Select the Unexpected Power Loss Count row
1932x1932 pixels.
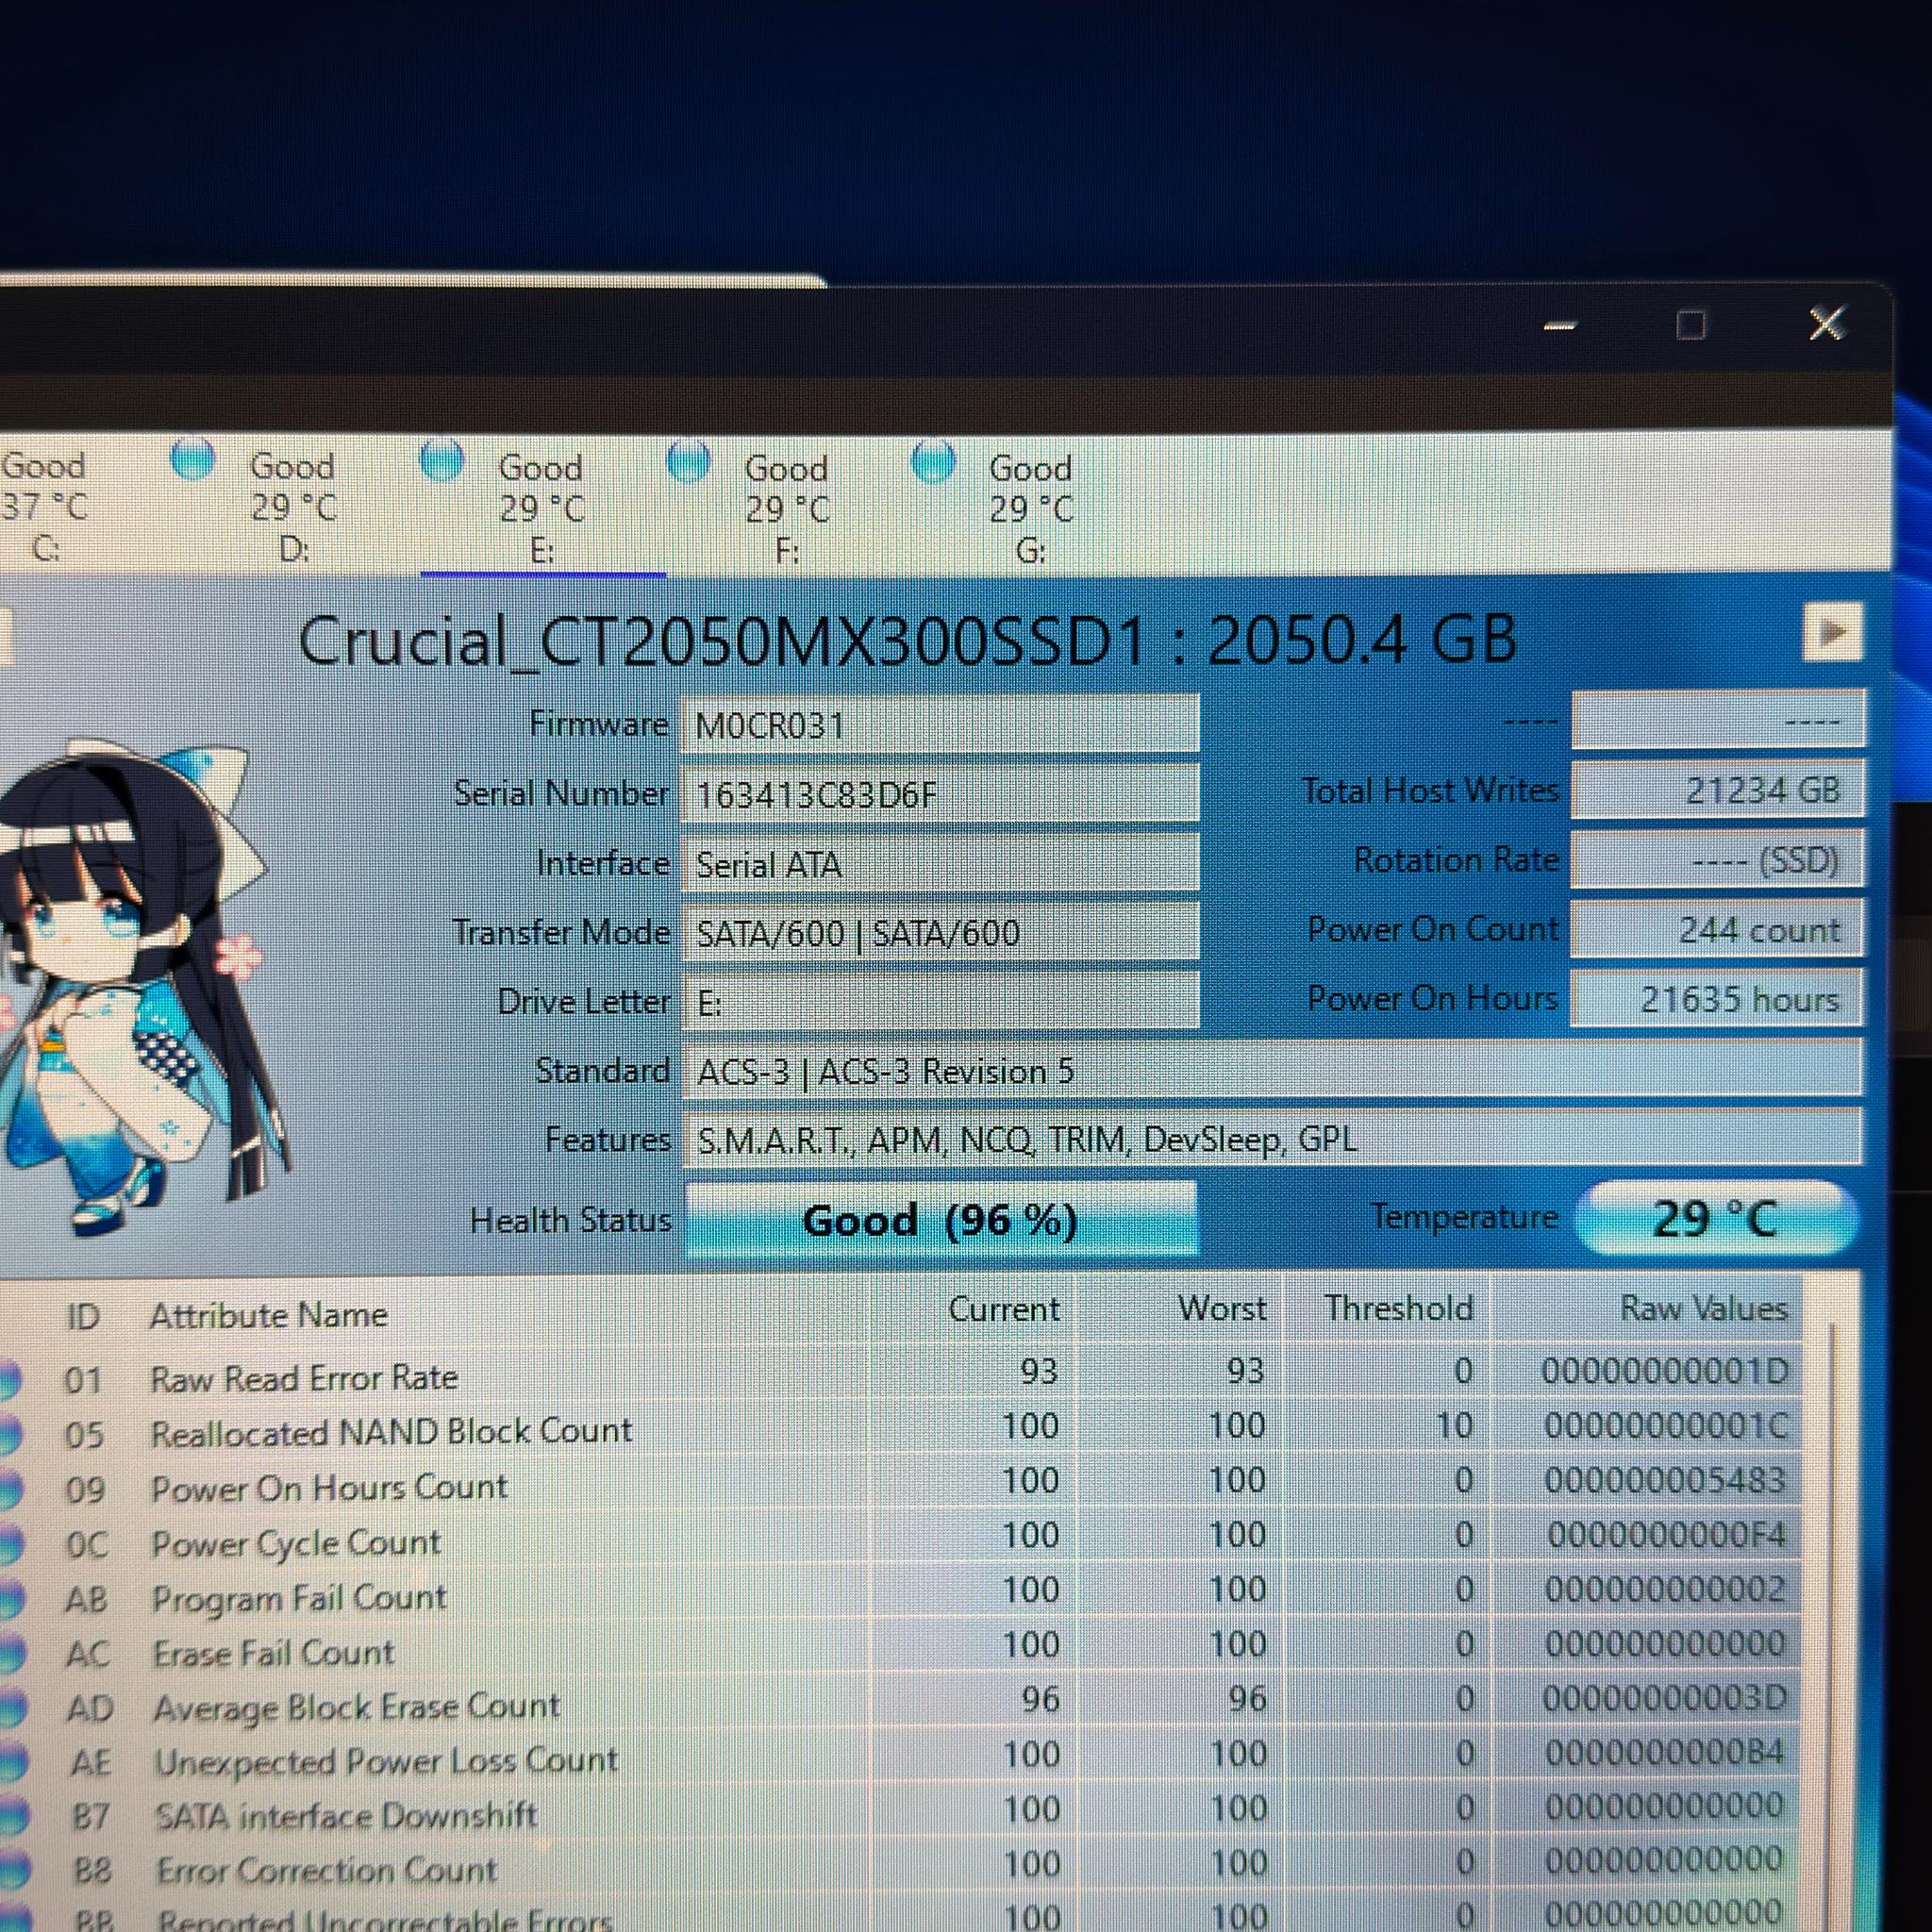click(900, 1757)
